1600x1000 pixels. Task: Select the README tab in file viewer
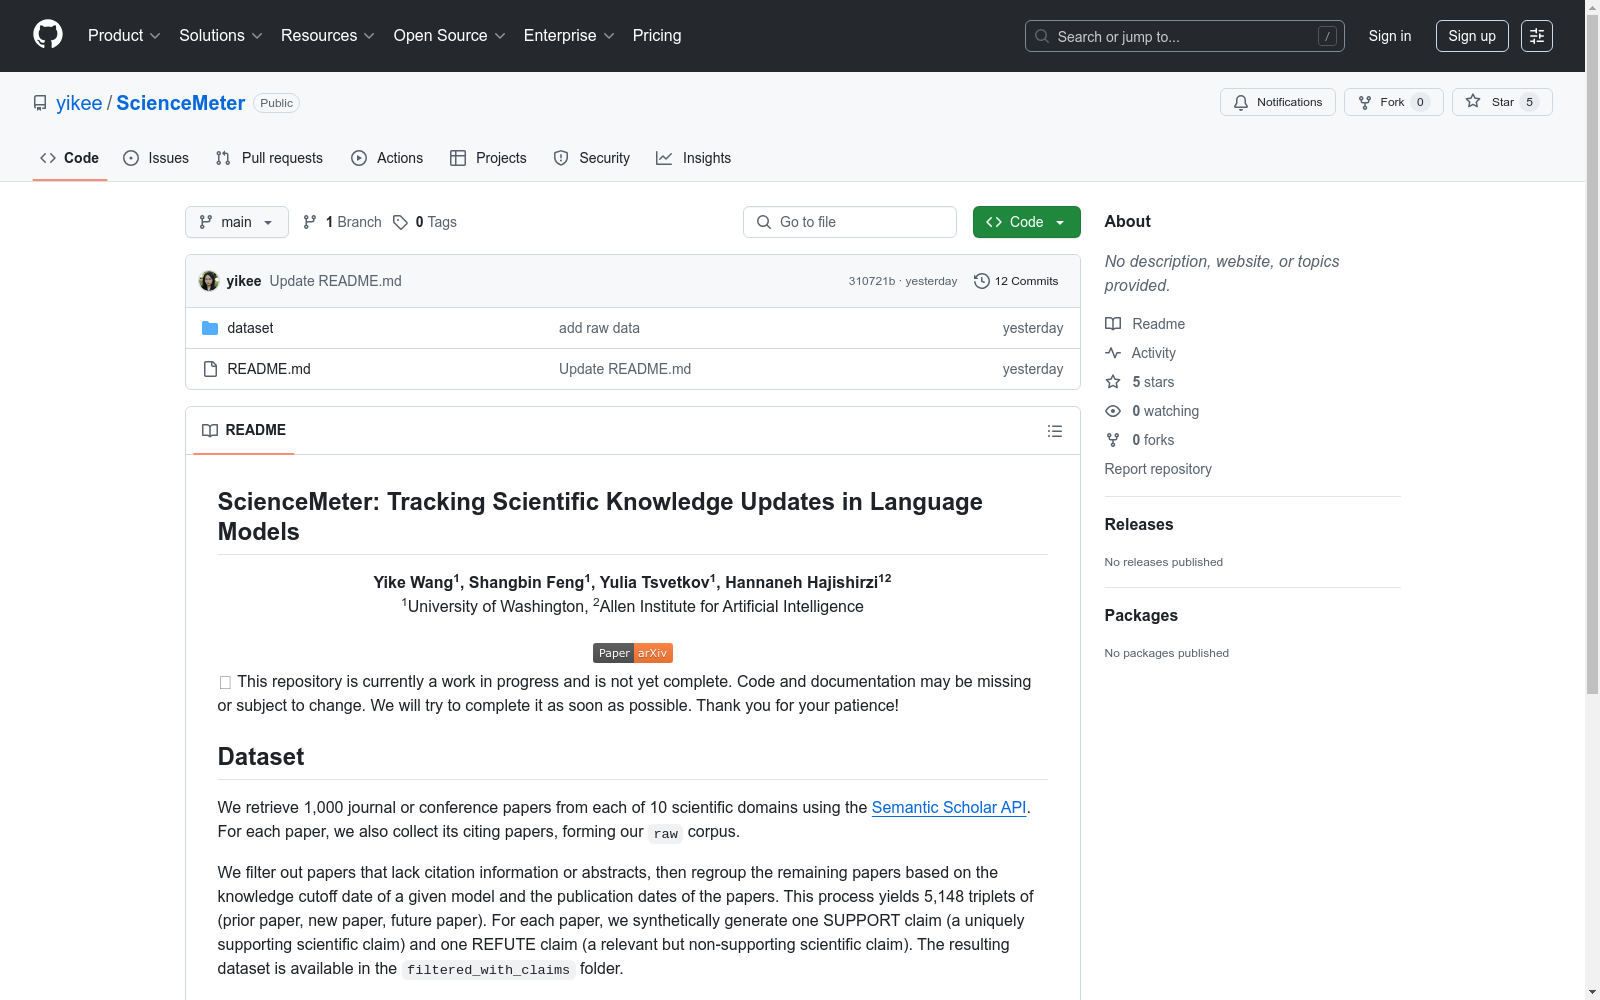[x=244, y=430]
